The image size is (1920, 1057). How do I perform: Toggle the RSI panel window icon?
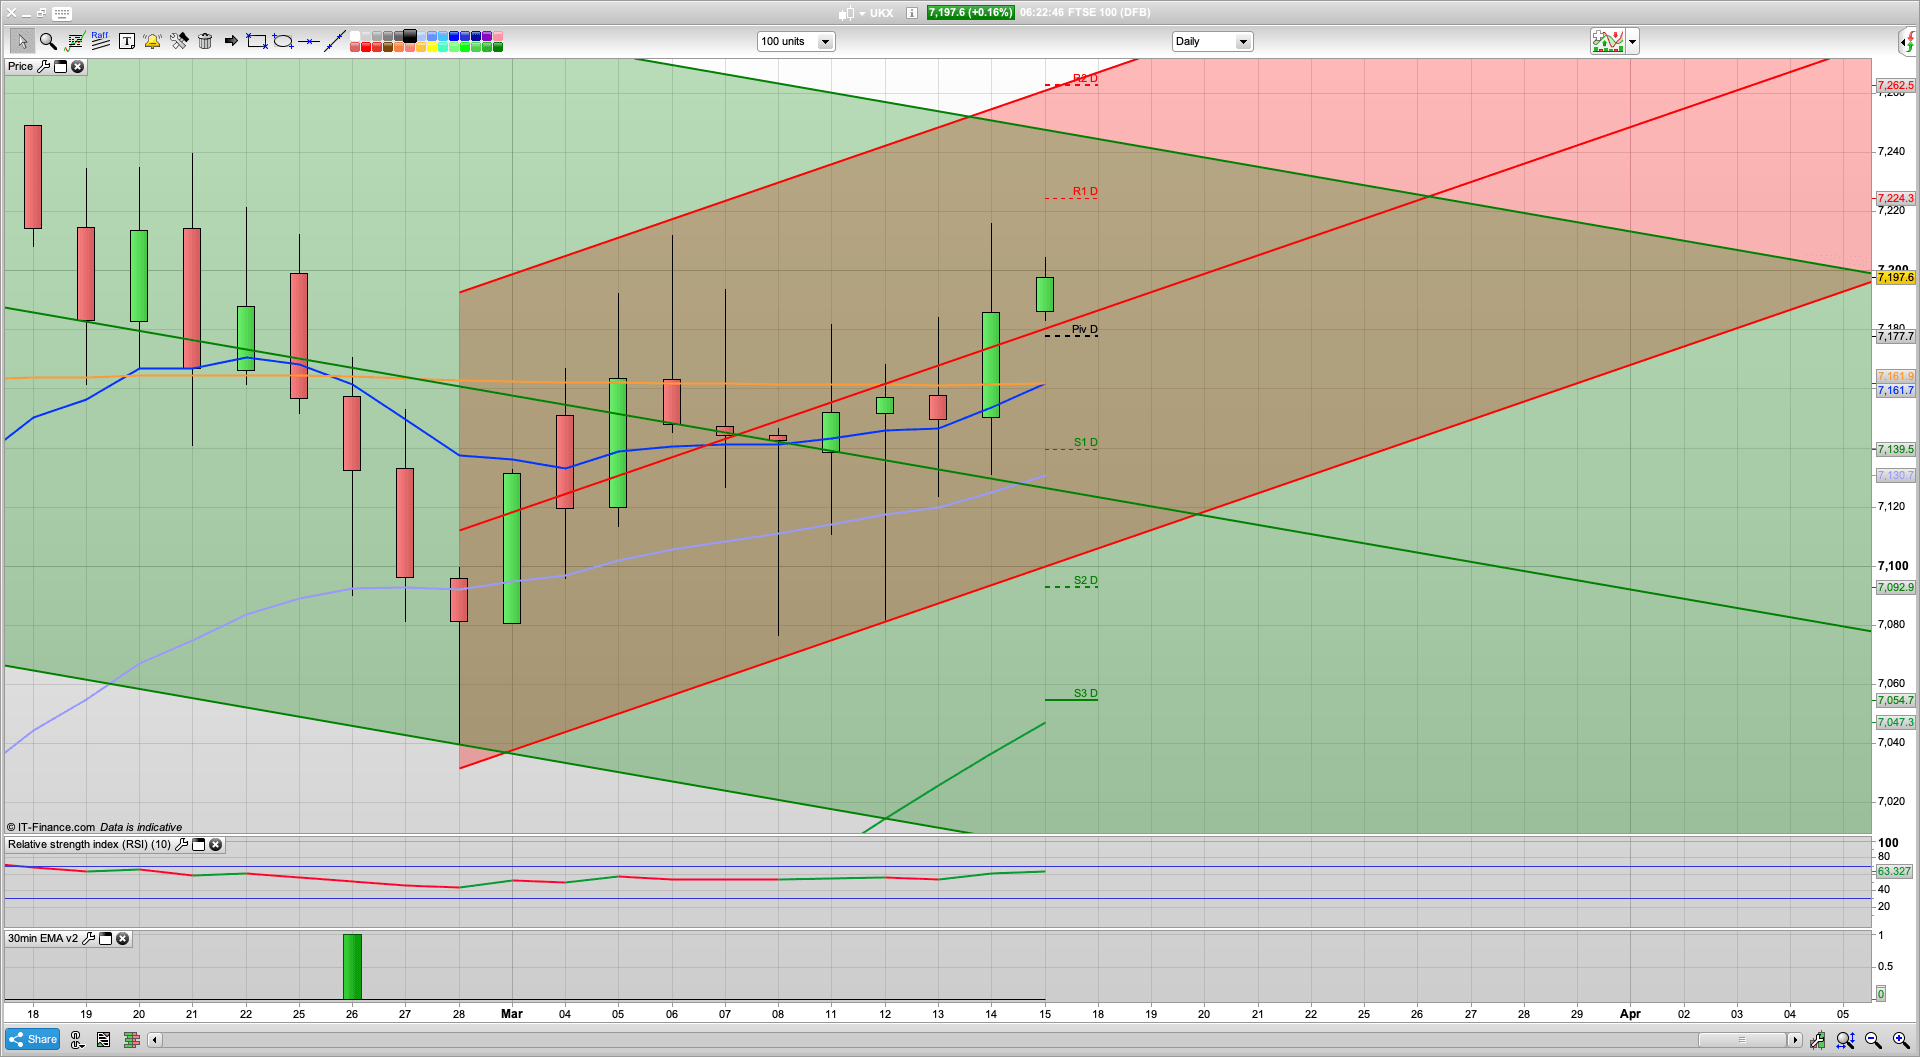(x=198, y=845)
